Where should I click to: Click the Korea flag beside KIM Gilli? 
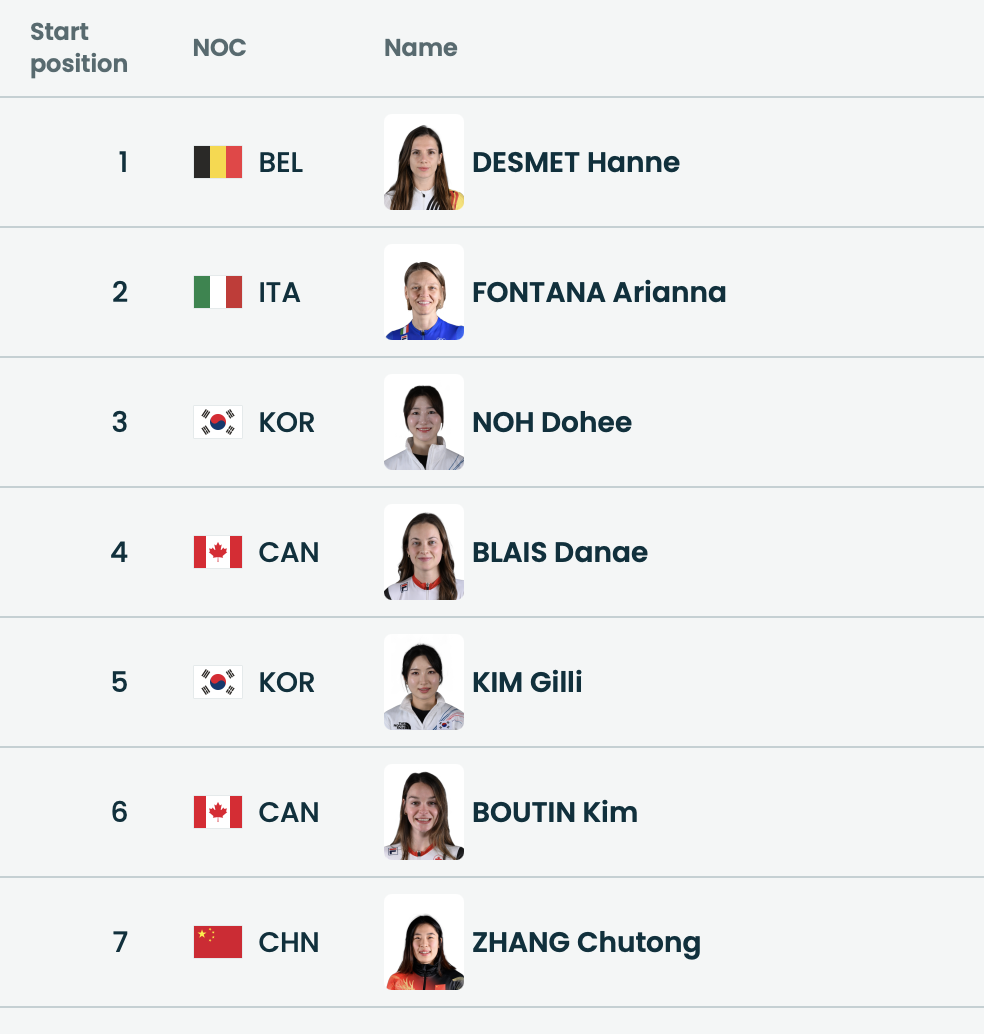[x=218, y=682]
